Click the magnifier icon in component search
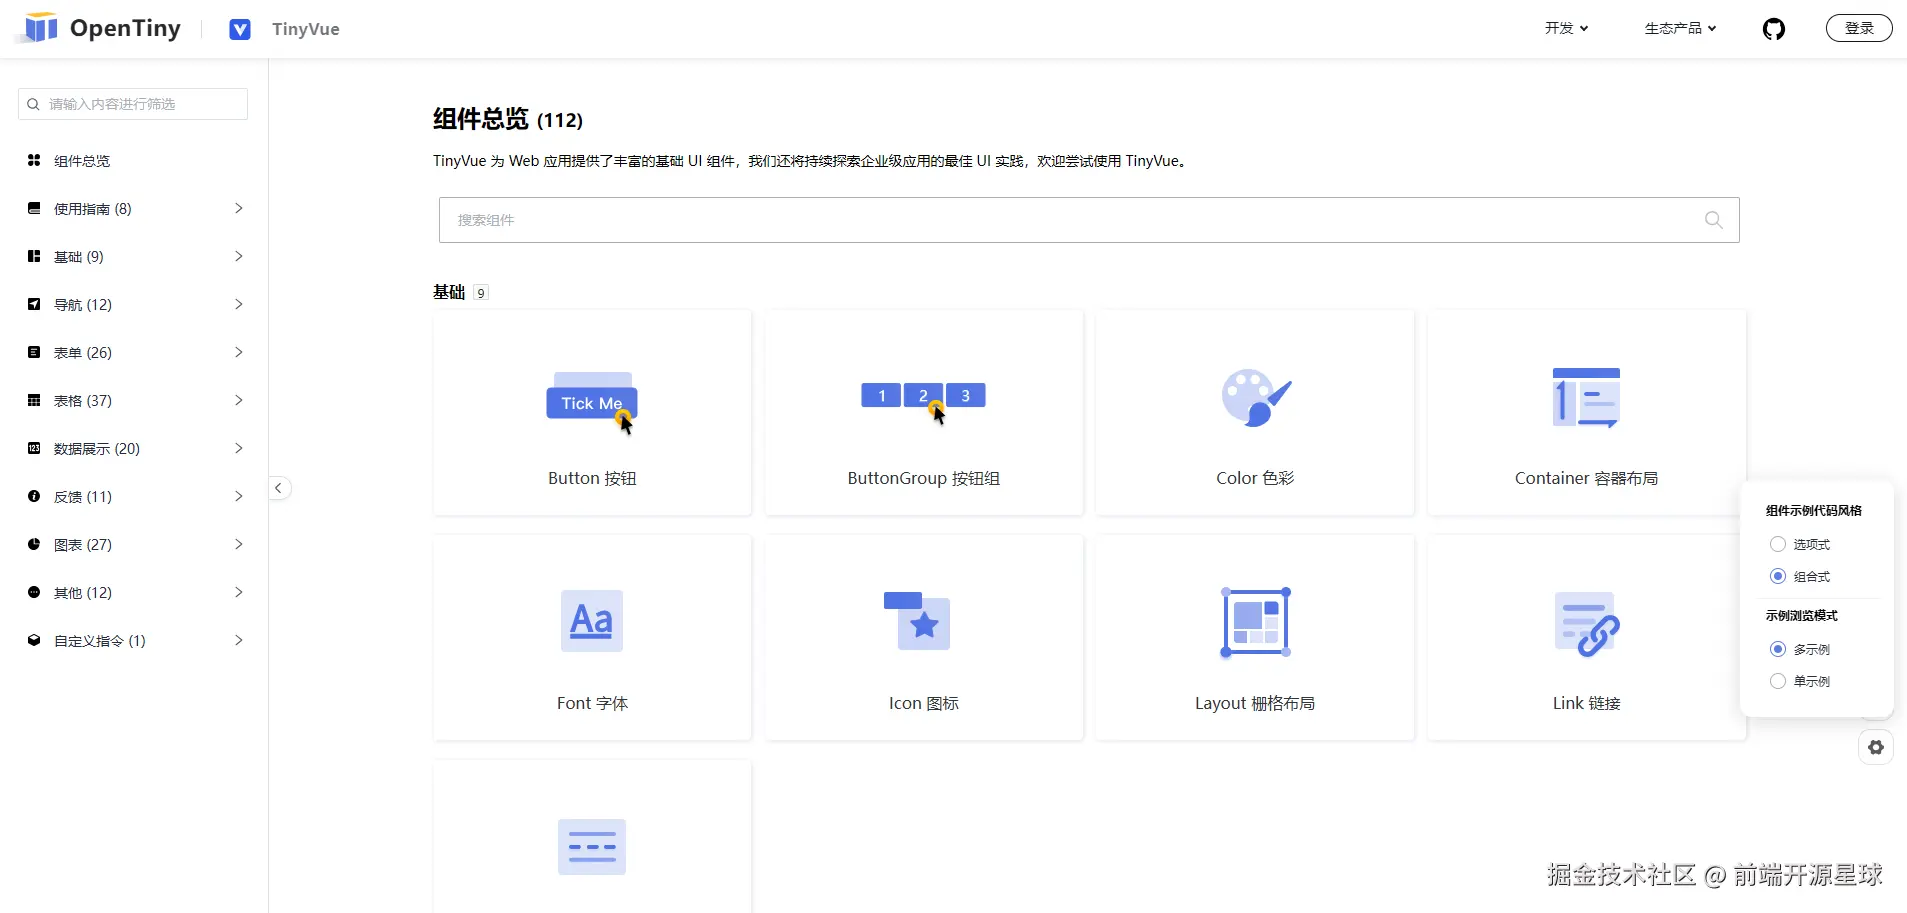1907x913 pixels. [1714, 220]
